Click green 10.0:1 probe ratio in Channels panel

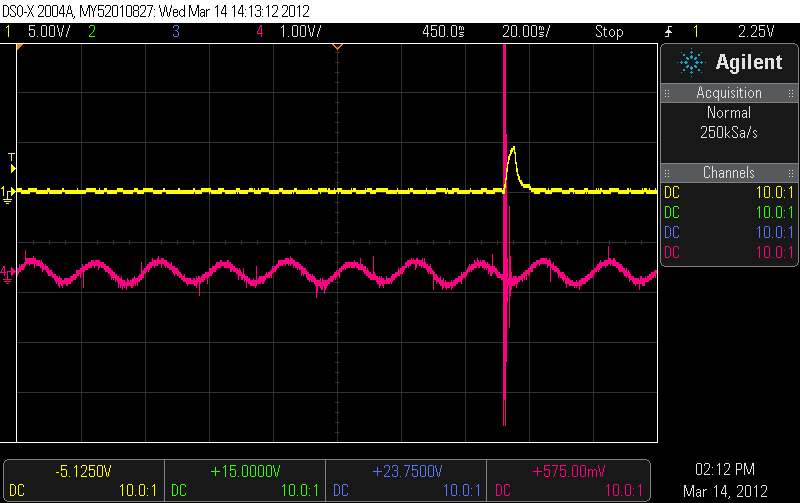coord(775,213)
